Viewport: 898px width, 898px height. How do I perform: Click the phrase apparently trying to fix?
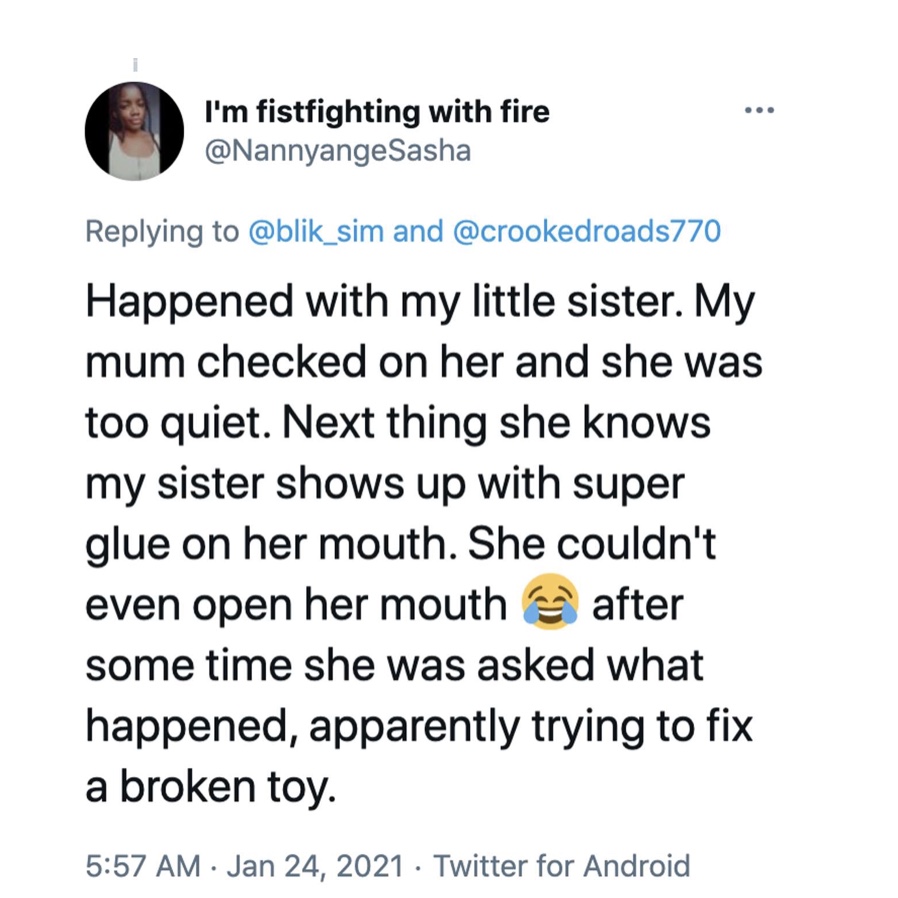530,726
